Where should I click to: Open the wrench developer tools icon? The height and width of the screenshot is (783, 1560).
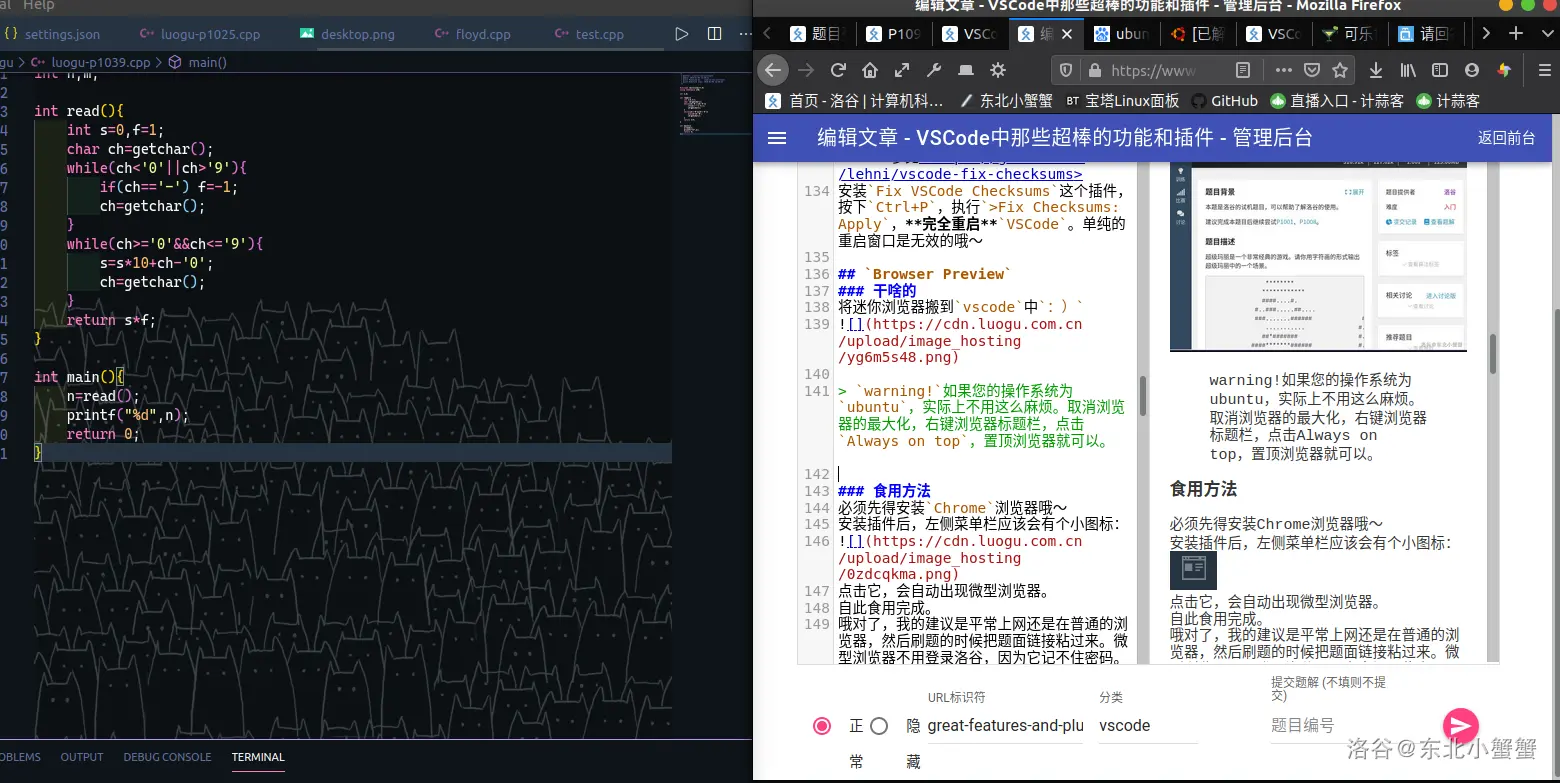(x=934, y=70)
